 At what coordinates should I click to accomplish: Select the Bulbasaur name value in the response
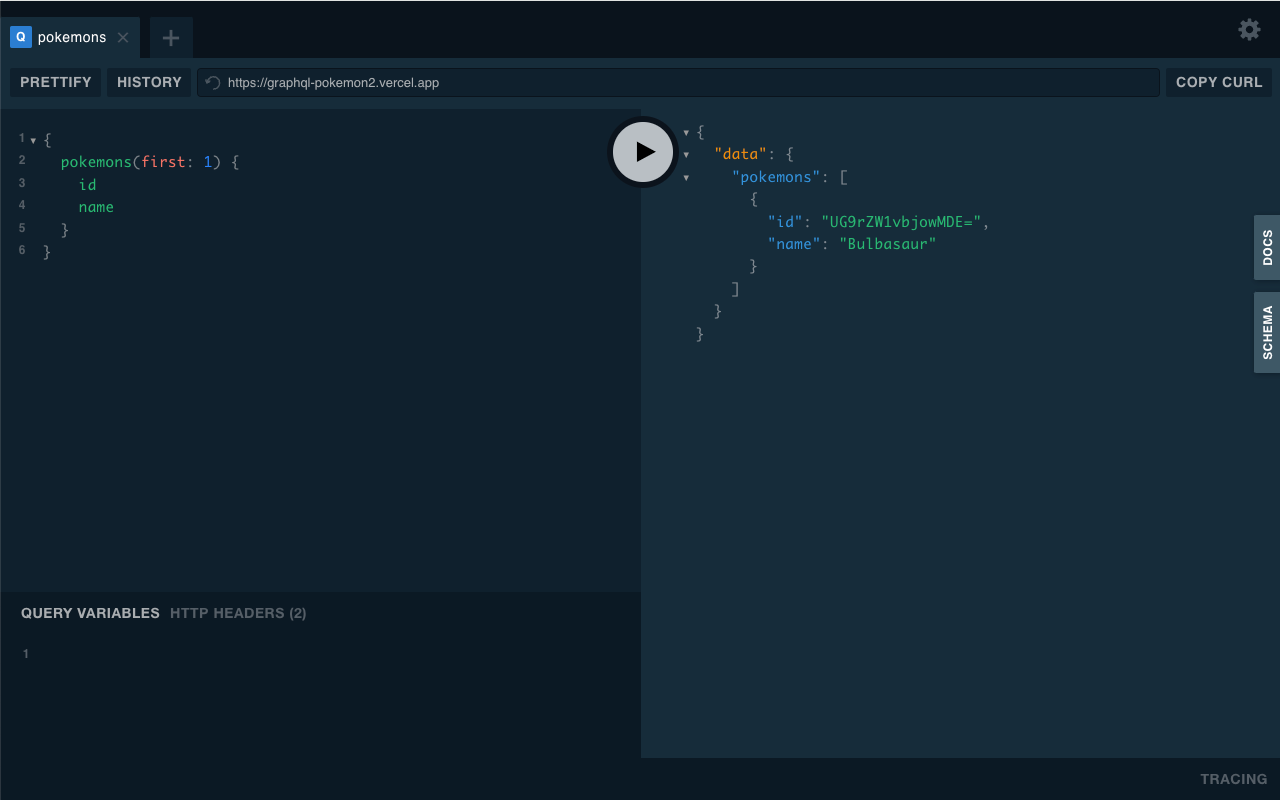pyautogui.click(x=888, y=243)
